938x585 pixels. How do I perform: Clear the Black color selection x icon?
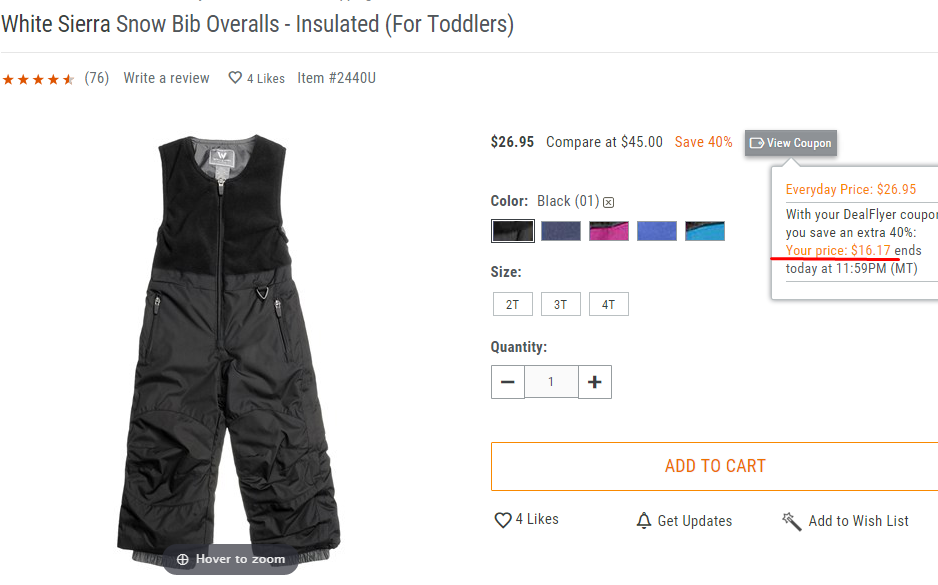tap(608, 202)
